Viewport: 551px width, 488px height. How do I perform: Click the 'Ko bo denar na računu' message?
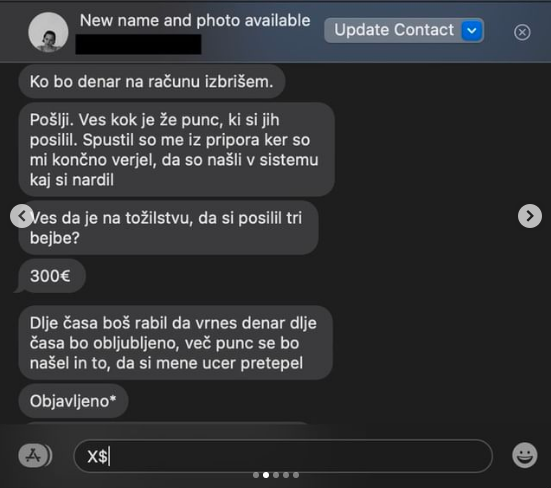point(151,82)
